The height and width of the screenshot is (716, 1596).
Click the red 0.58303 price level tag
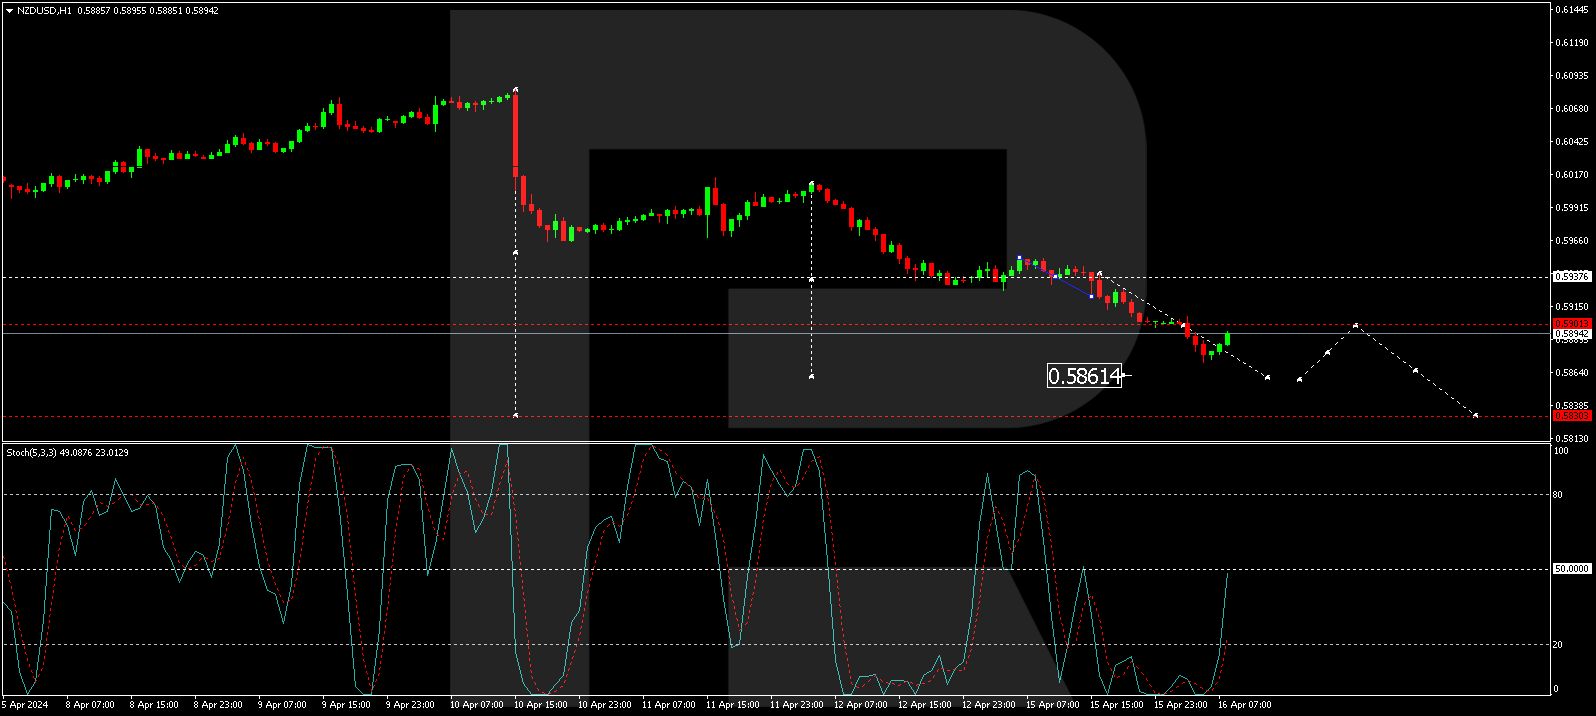coord(1571,416)
